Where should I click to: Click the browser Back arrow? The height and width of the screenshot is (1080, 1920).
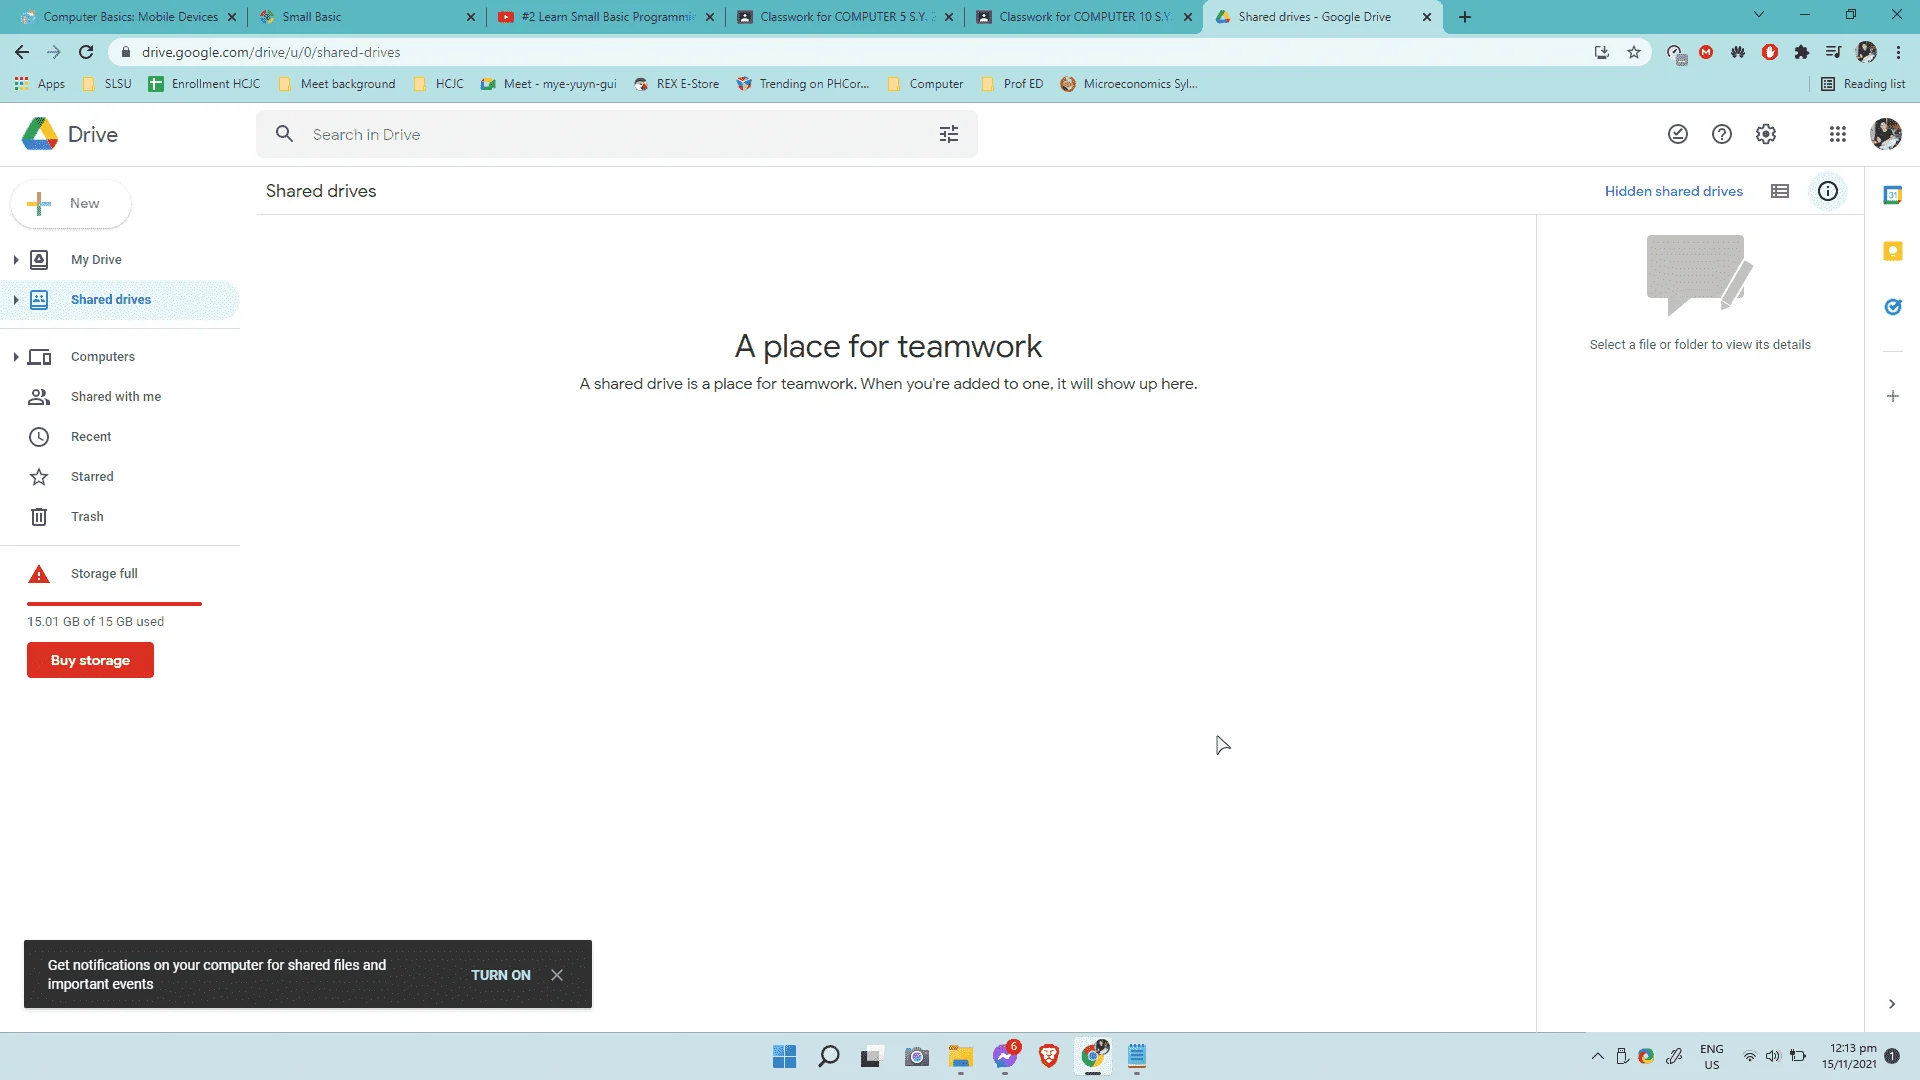click(22, 52)
